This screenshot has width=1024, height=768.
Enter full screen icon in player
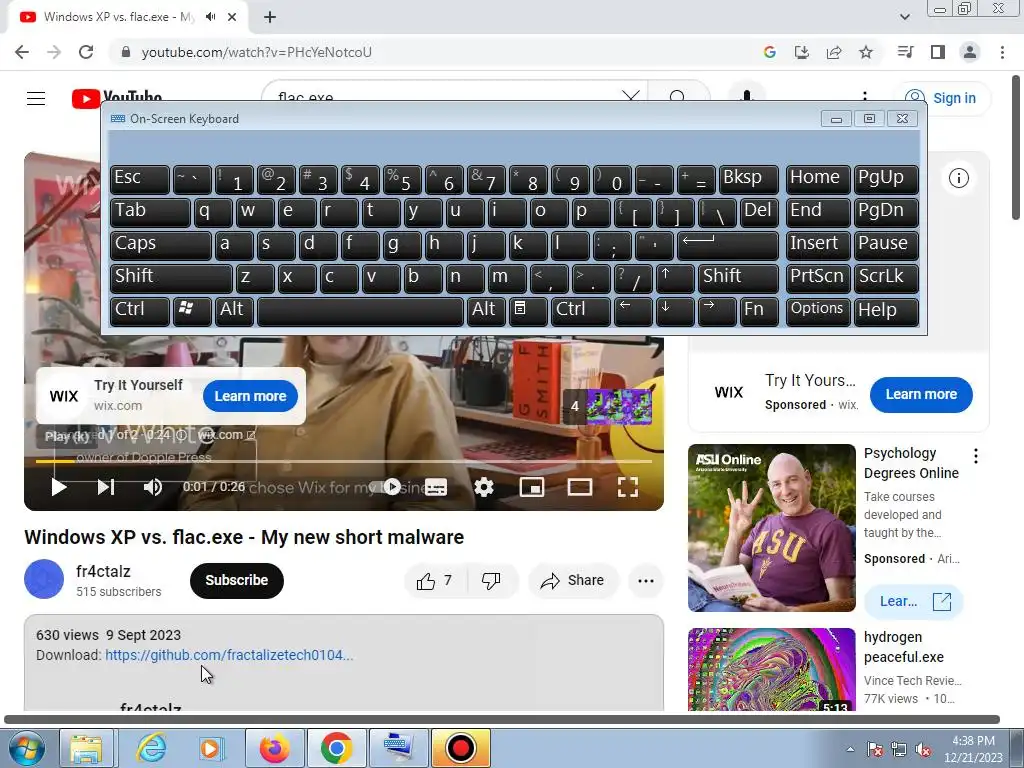pyautogui.click(x=628, y=487)
